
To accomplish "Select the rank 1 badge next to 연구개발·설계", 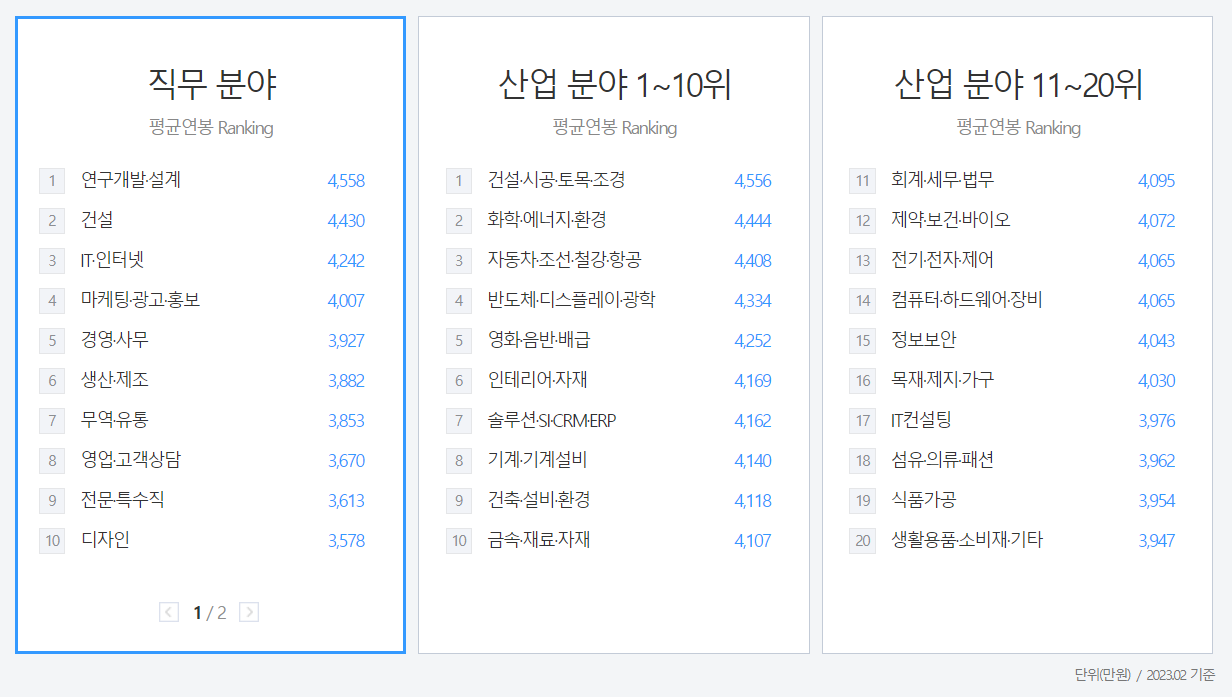I will (x=52, y=180).
